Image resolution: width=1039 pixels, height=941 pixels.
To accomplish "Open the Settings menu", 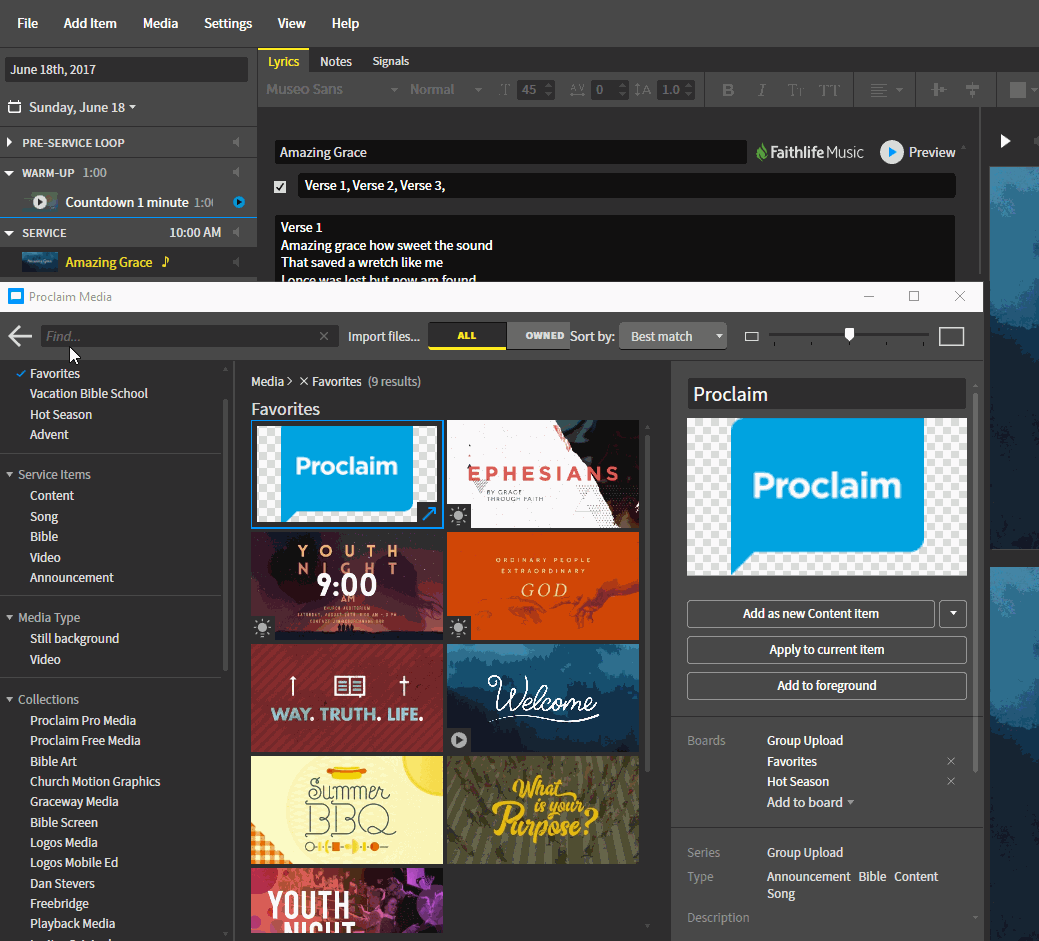I will (x=228, y=23).
